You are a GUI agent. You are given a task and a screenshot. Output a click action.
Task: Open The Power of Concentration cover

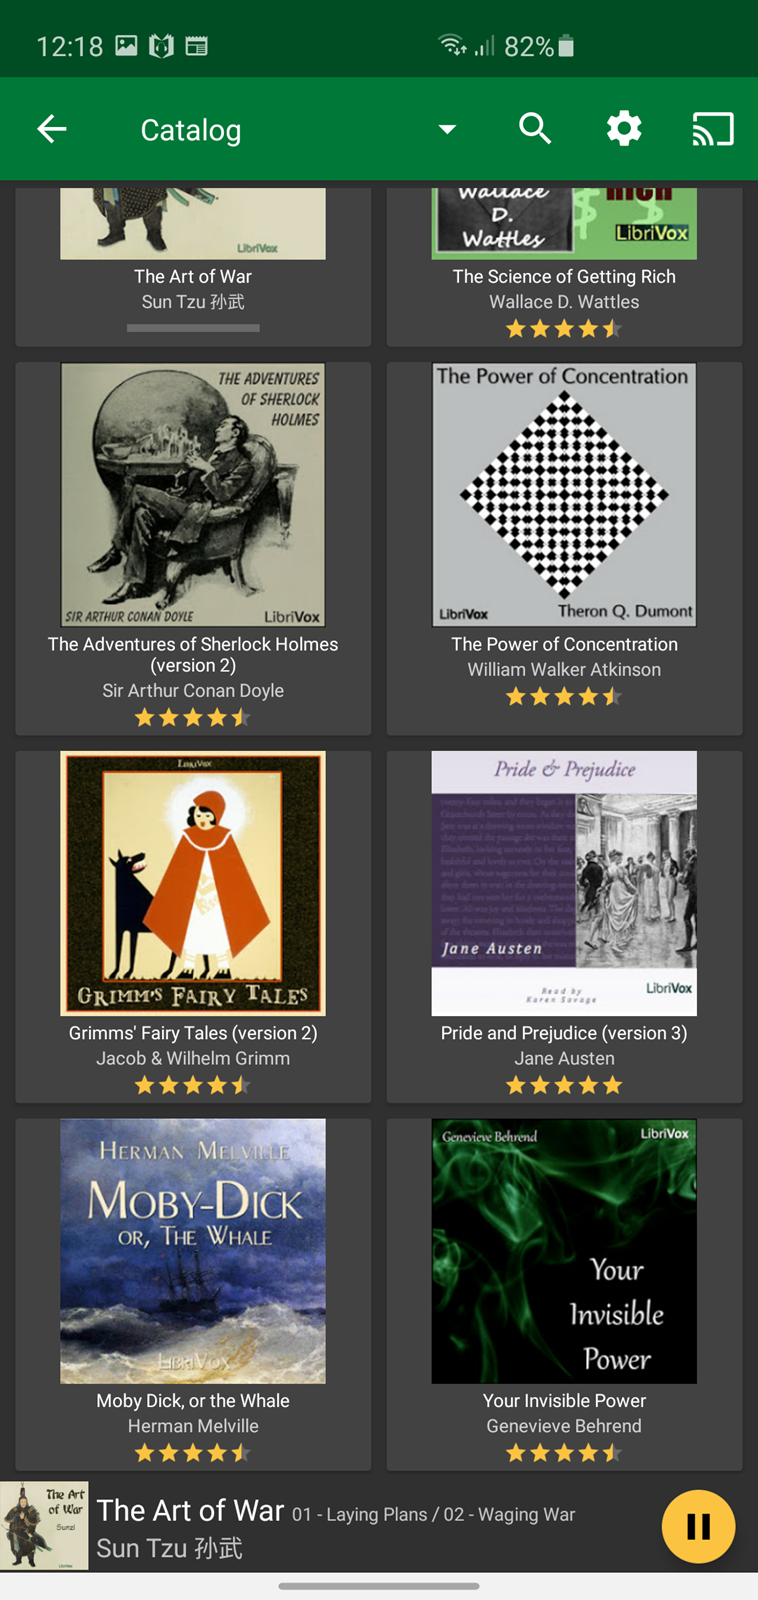564,495
